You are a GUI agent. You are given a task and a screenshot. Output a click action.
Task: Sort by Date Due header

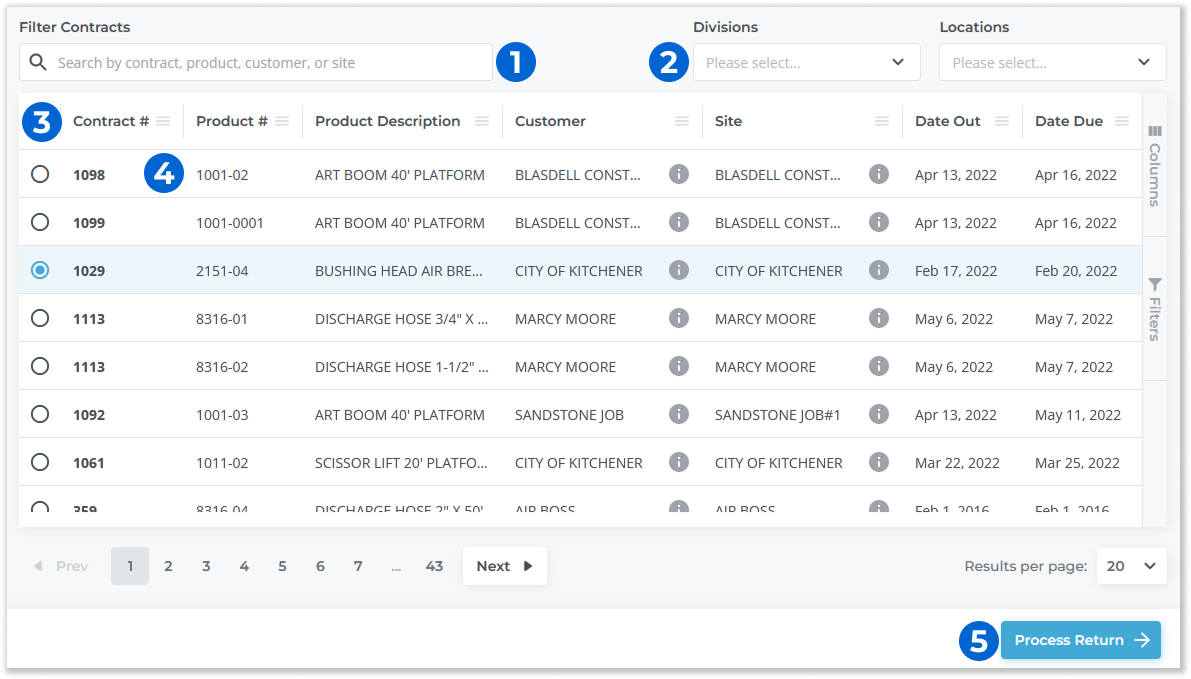click(x=1069, y=122)
